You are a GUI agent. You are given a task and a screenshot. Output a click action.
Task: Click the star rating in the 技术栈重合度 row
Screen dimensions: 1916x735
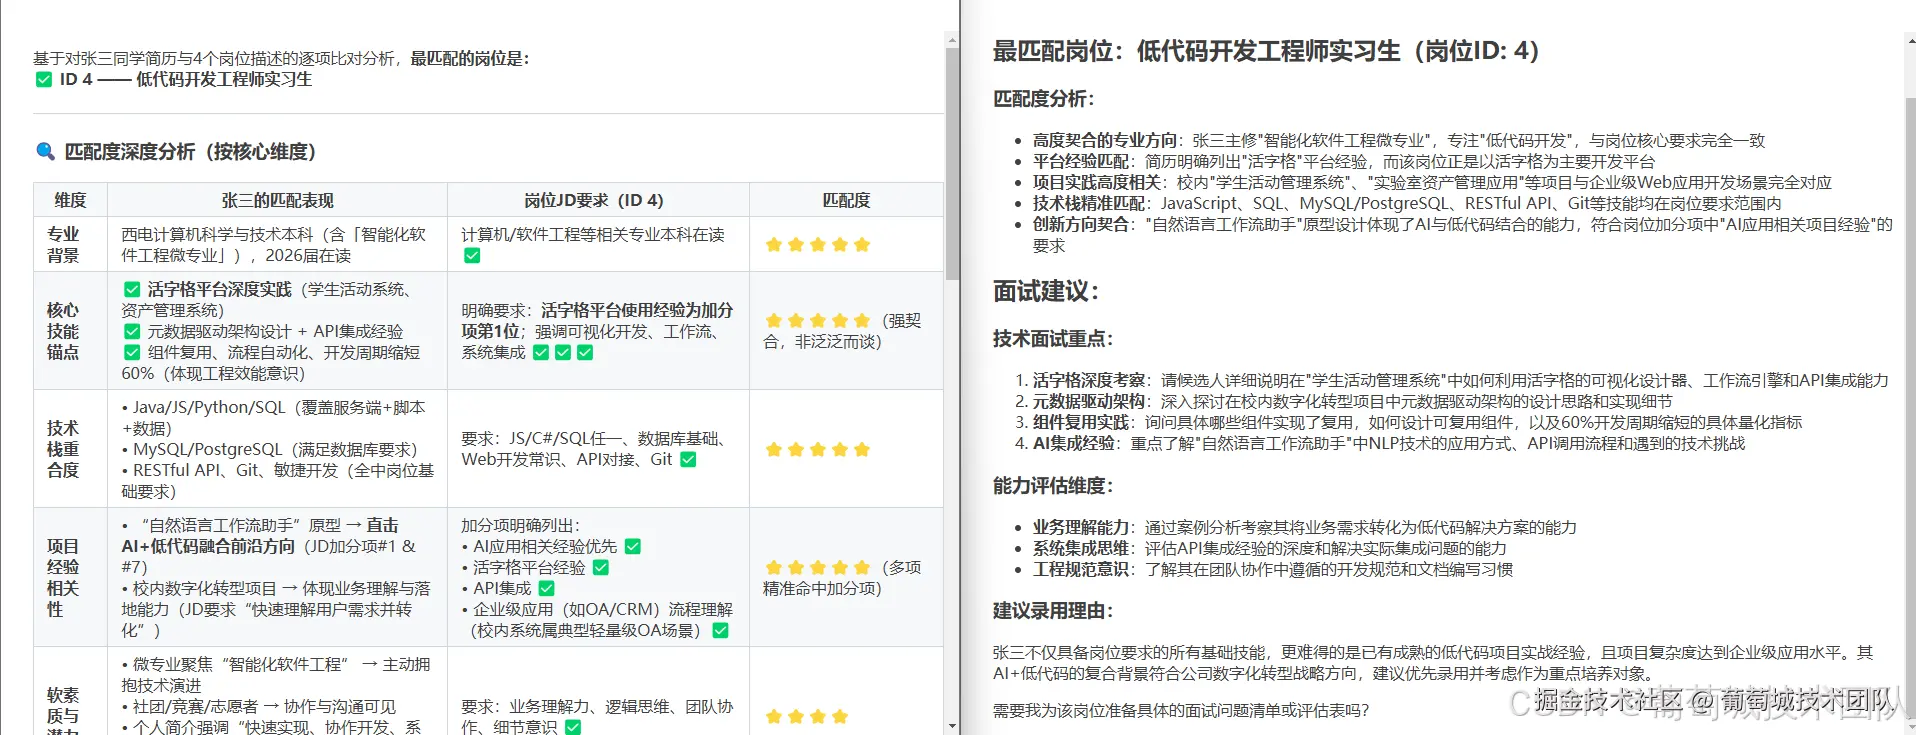pyautogui.click(x=818, y=449)
